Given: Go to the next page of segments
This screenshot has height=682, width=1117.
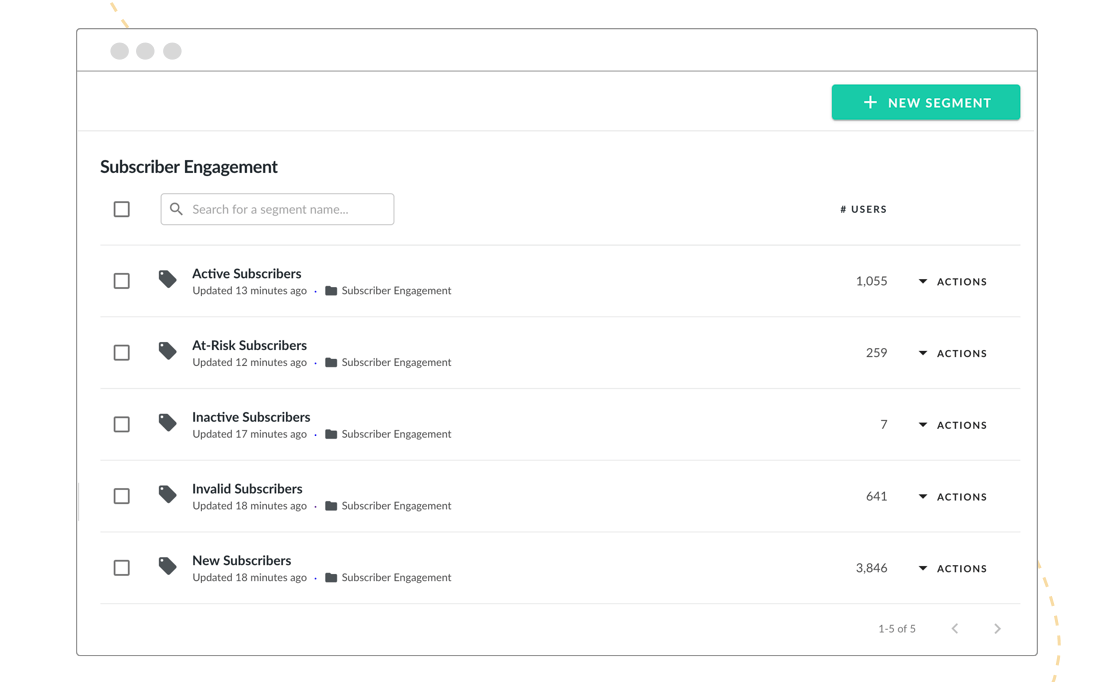Looking at the screenshot, I should pos(997,629).
